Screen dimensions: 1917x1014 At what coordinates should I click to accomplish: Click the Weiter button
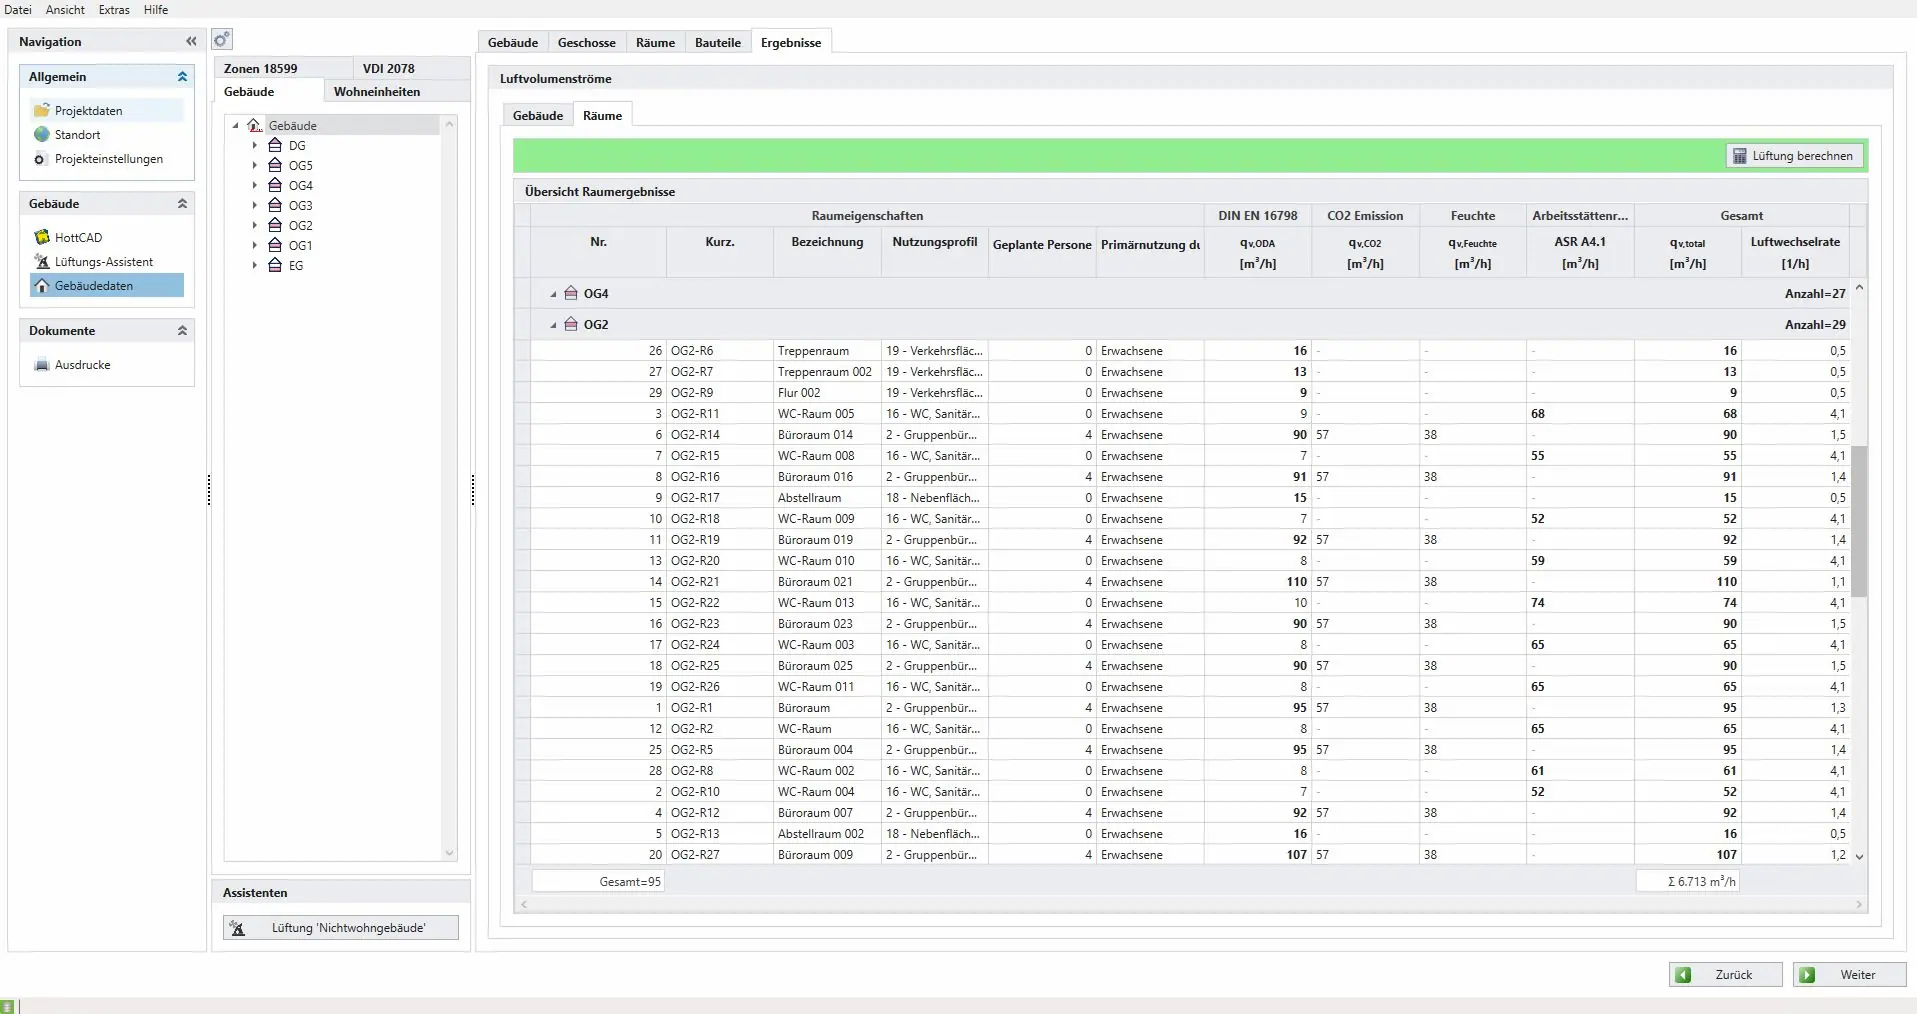[x=1848, y=975]
